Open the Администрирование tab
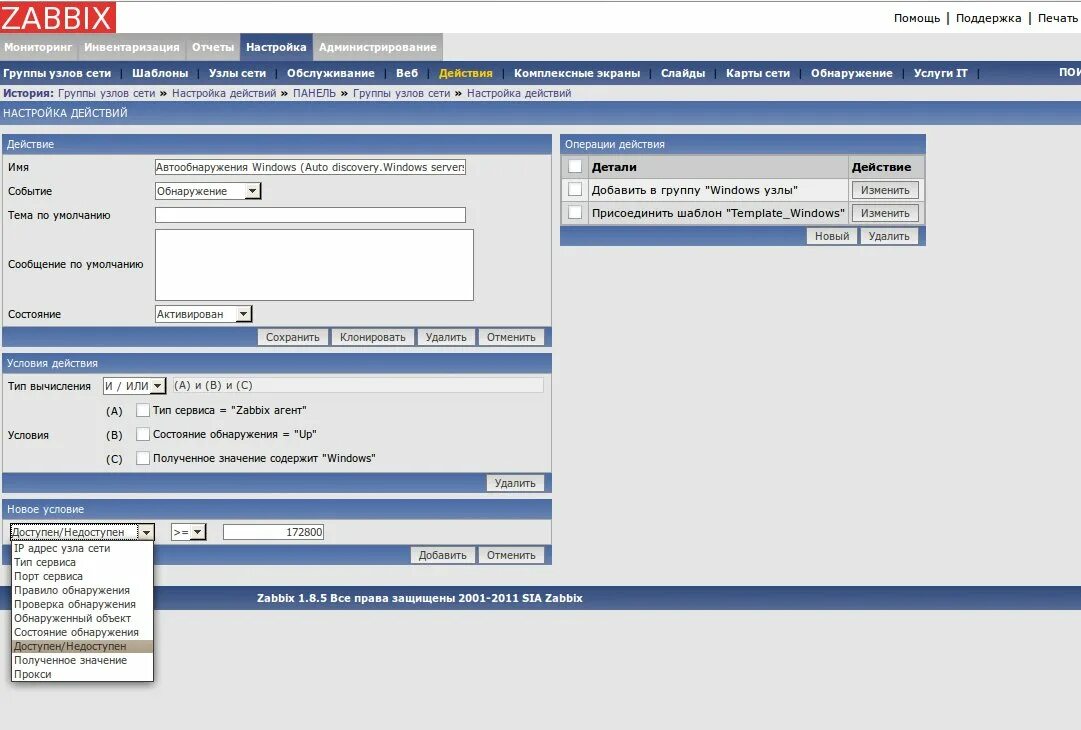Screen dimensions: 1081x730 (x=377, y=47)
